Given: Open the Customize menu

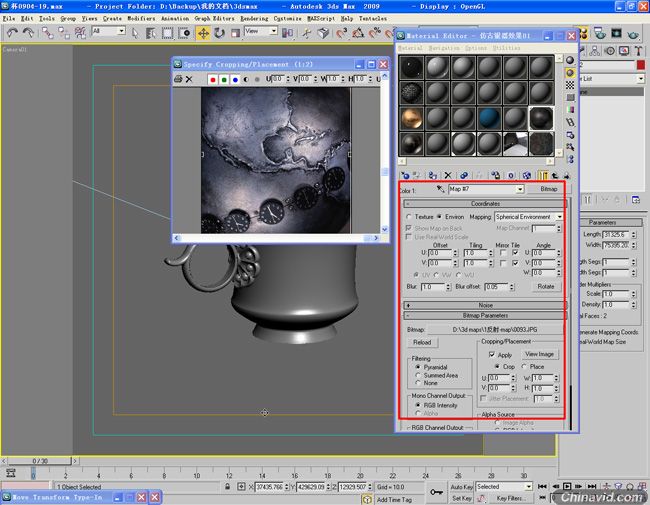Looking at the screenshot, I should 287,19.
